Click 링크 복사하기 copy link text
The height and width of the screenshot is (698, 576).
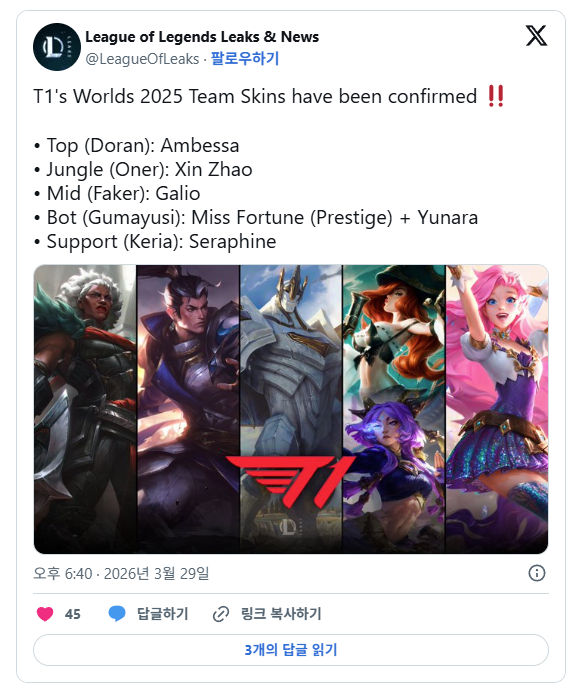coord(281,614)
